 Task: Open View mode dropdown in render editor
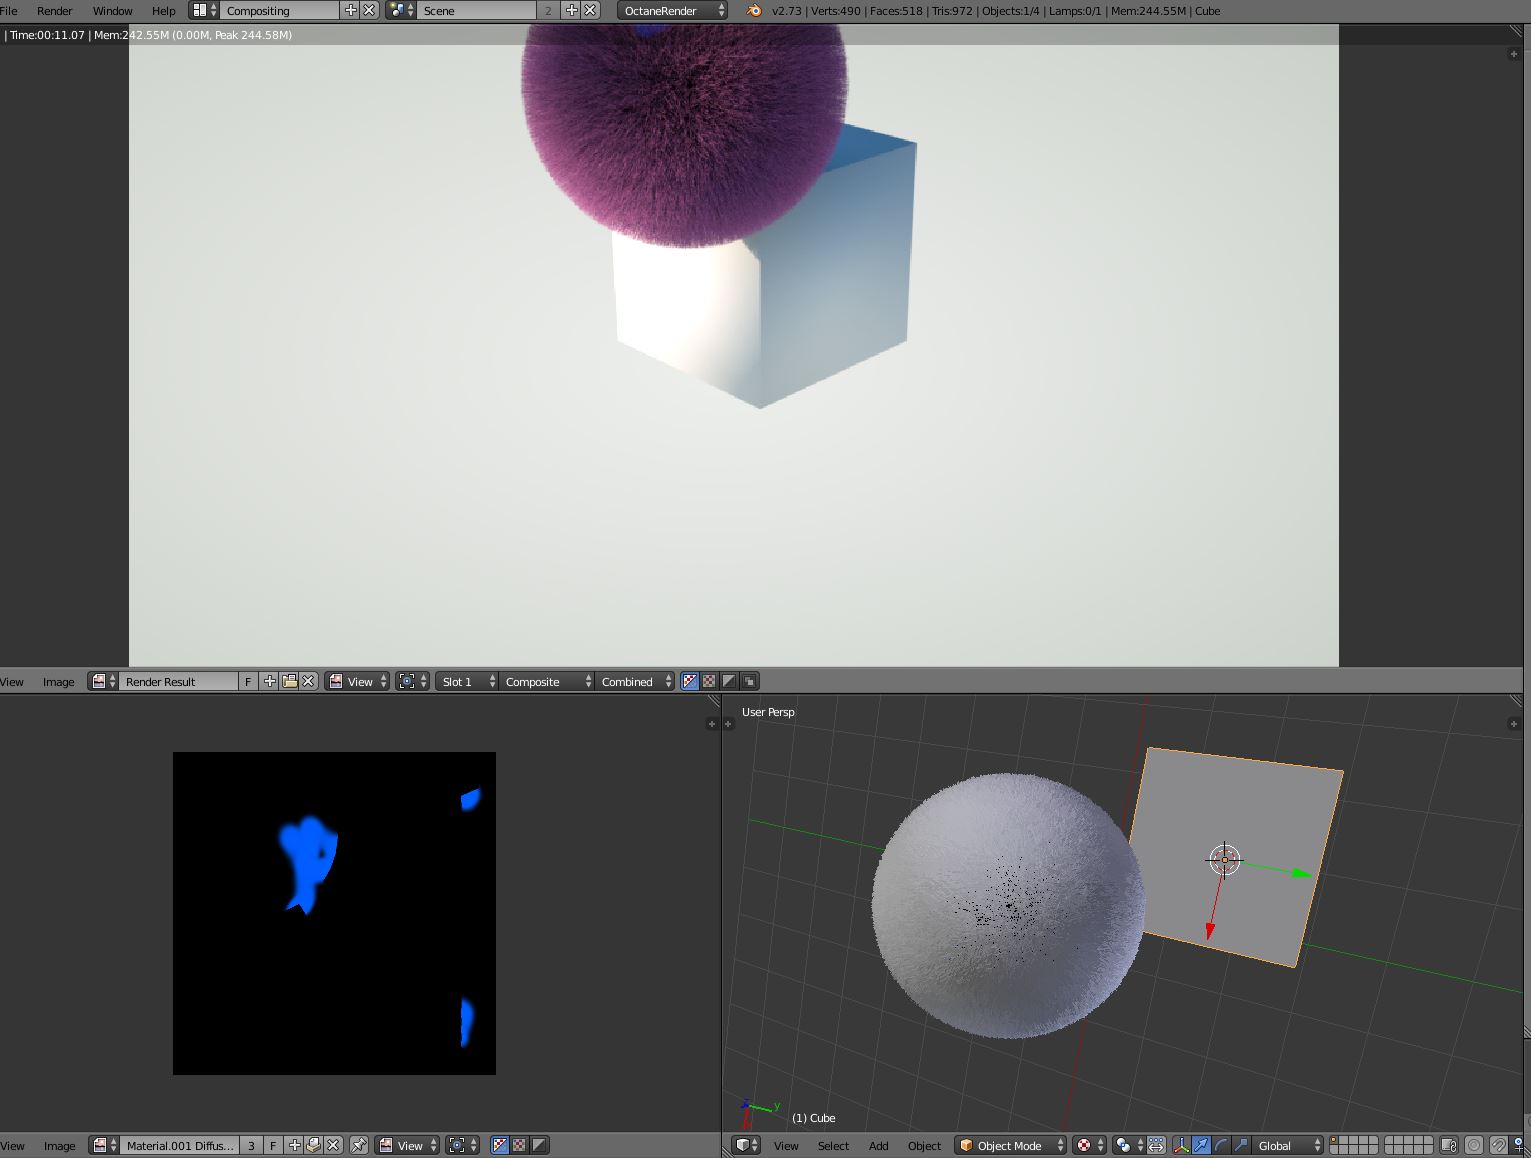[x=358, y=681]
